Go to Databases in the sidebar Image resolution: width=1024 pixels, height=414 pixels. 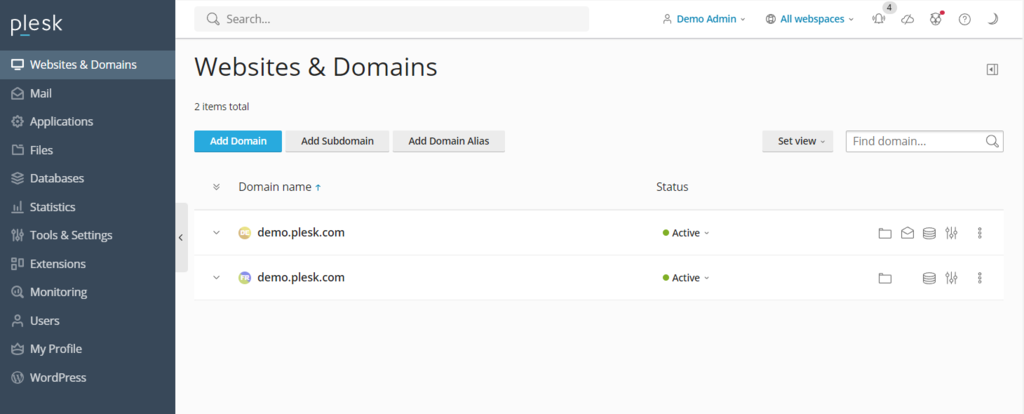point(57,178)
